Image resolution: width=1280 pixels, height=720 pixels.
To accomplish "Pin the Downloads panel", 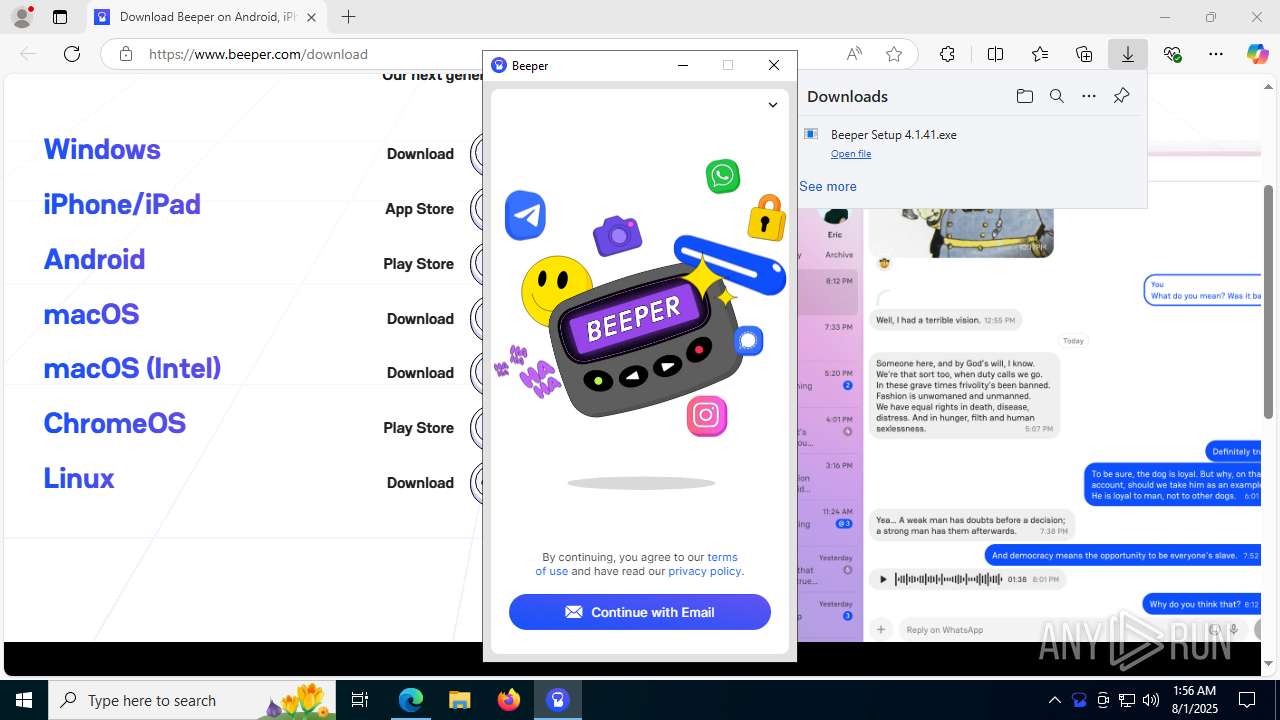I will (1121, 96).
